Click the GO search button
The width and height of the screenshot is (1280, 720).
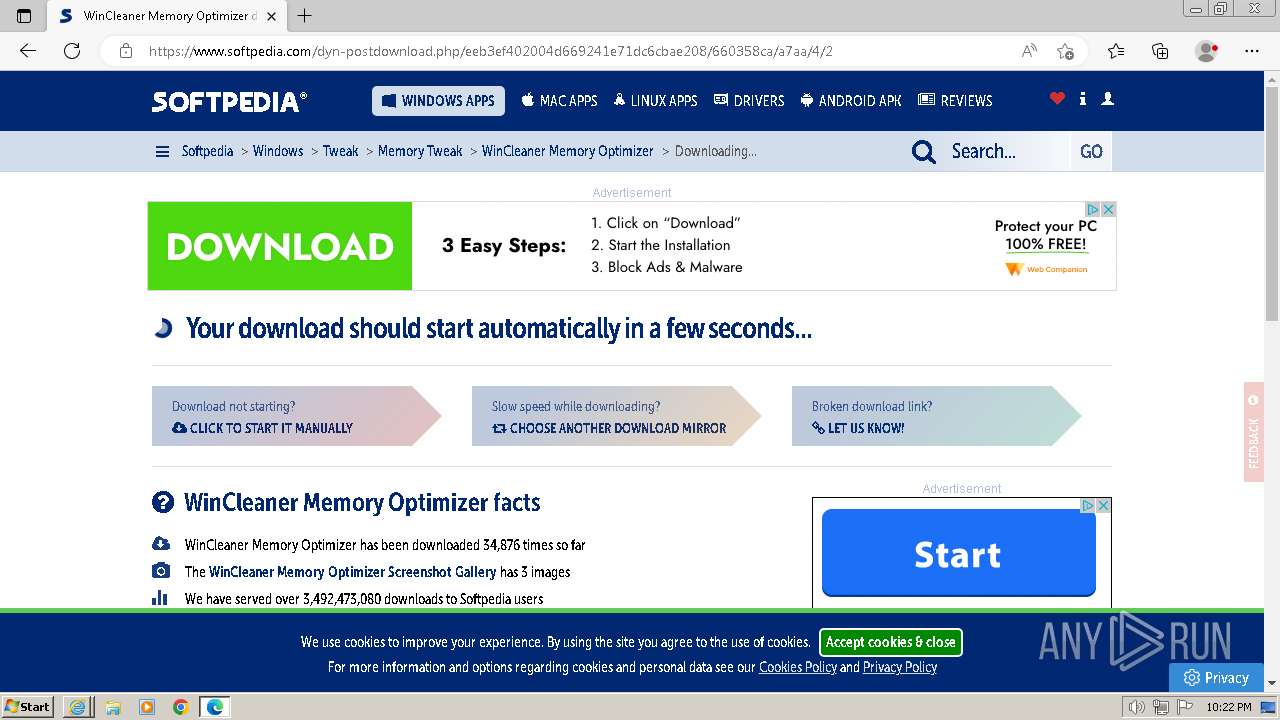(x=1091, y=152)
